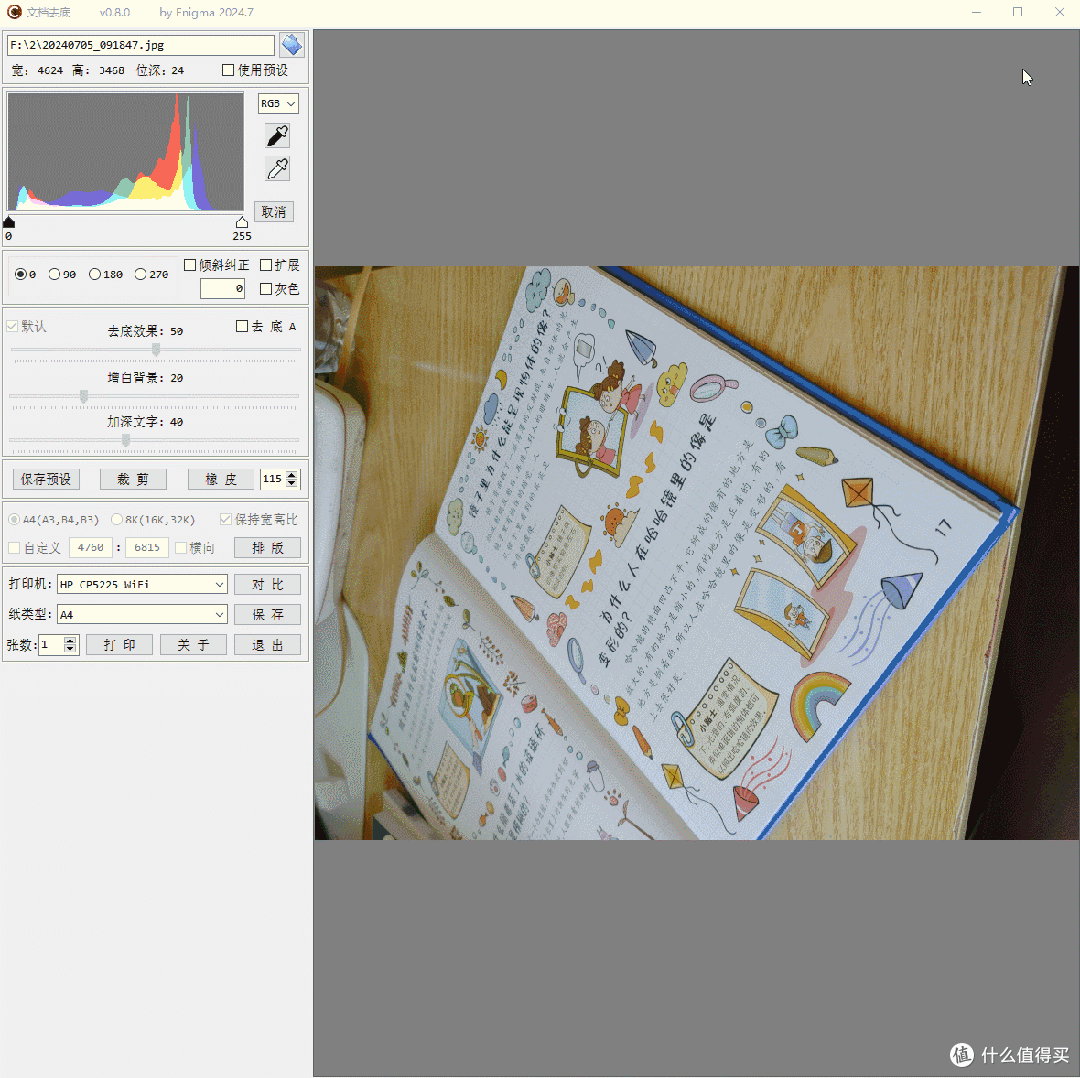Click the app logo icon in title bar
This screenshot has width=1080, height=1078.
(x=14, y=12)
